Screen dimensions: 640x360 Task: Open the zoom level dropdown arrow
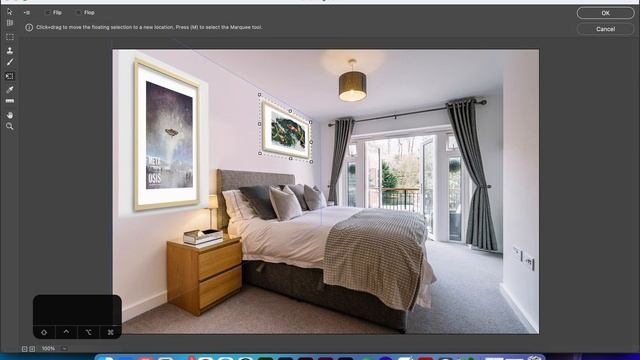[64, 349]
